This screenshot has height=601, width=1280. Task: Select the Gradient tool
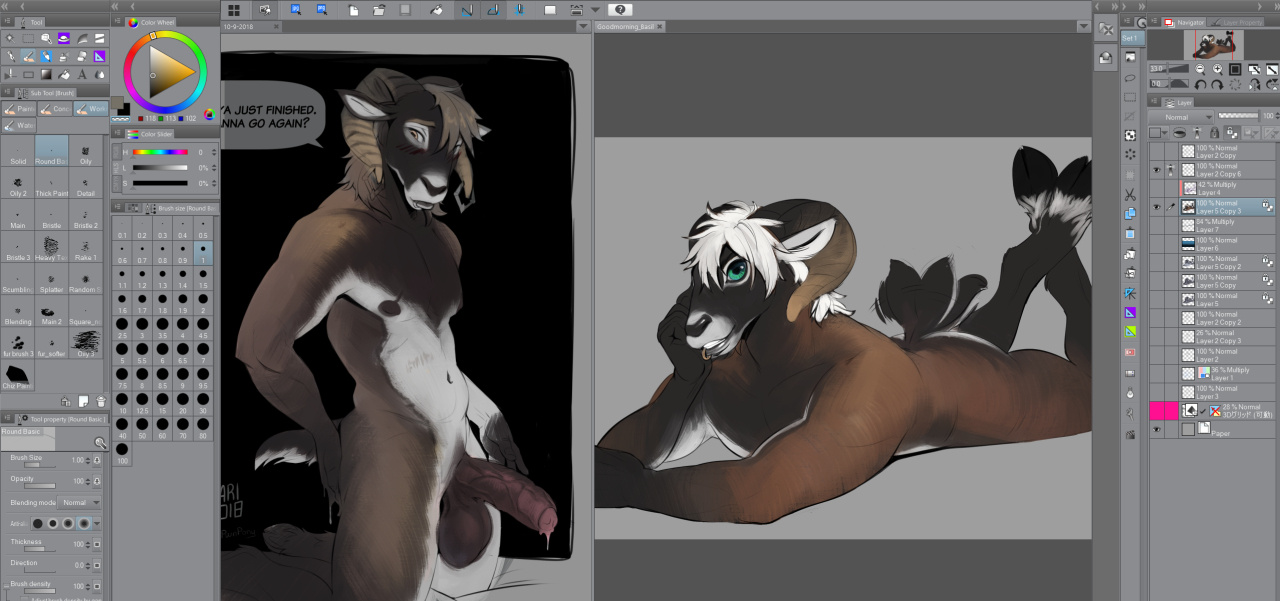pyautogui.click(x=46, y=74)
